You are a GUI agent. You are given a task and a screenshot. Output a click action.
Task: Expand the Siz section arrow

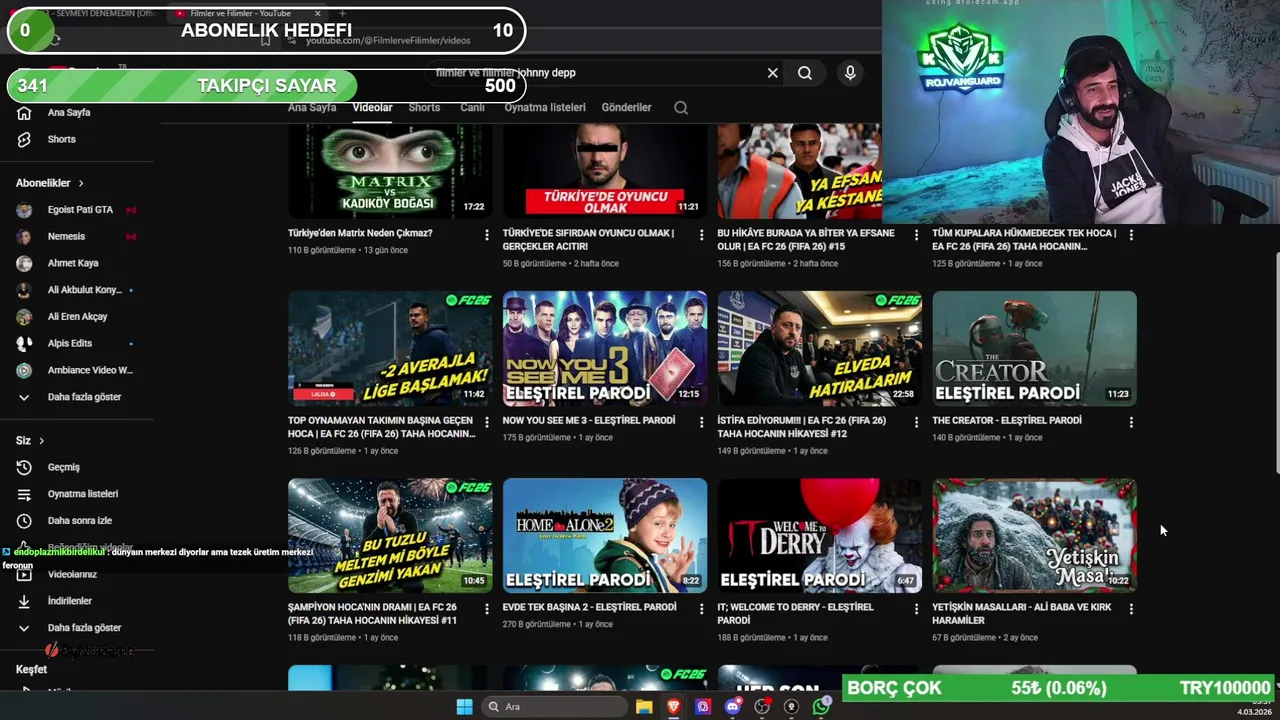[x=41, y=441]
